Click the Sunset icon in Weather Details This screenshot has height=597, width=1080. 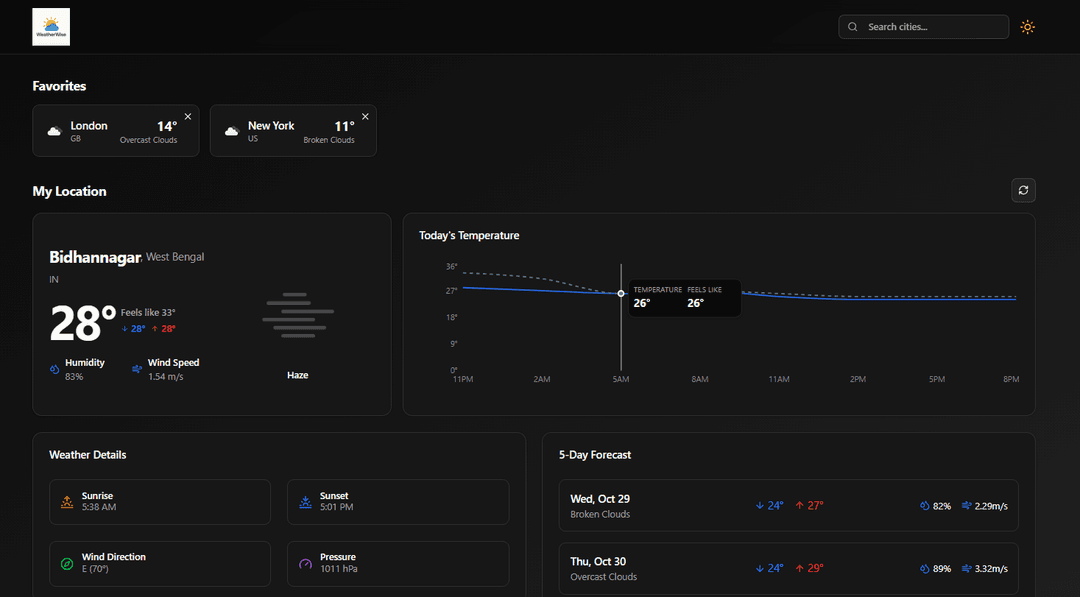(x=305, y=502)
